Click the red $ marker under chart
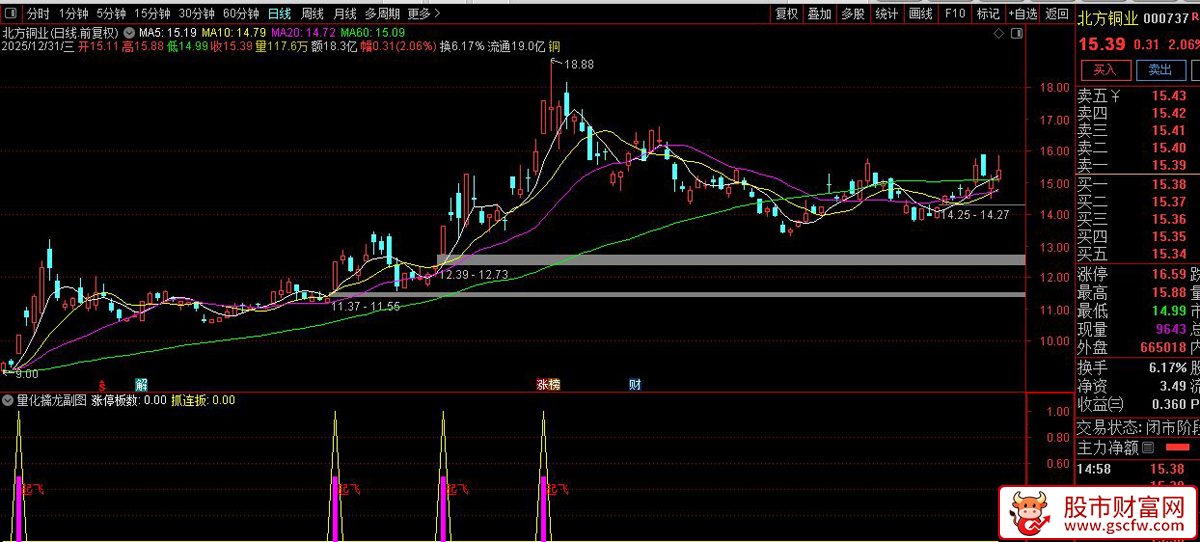 pos(101,385)
